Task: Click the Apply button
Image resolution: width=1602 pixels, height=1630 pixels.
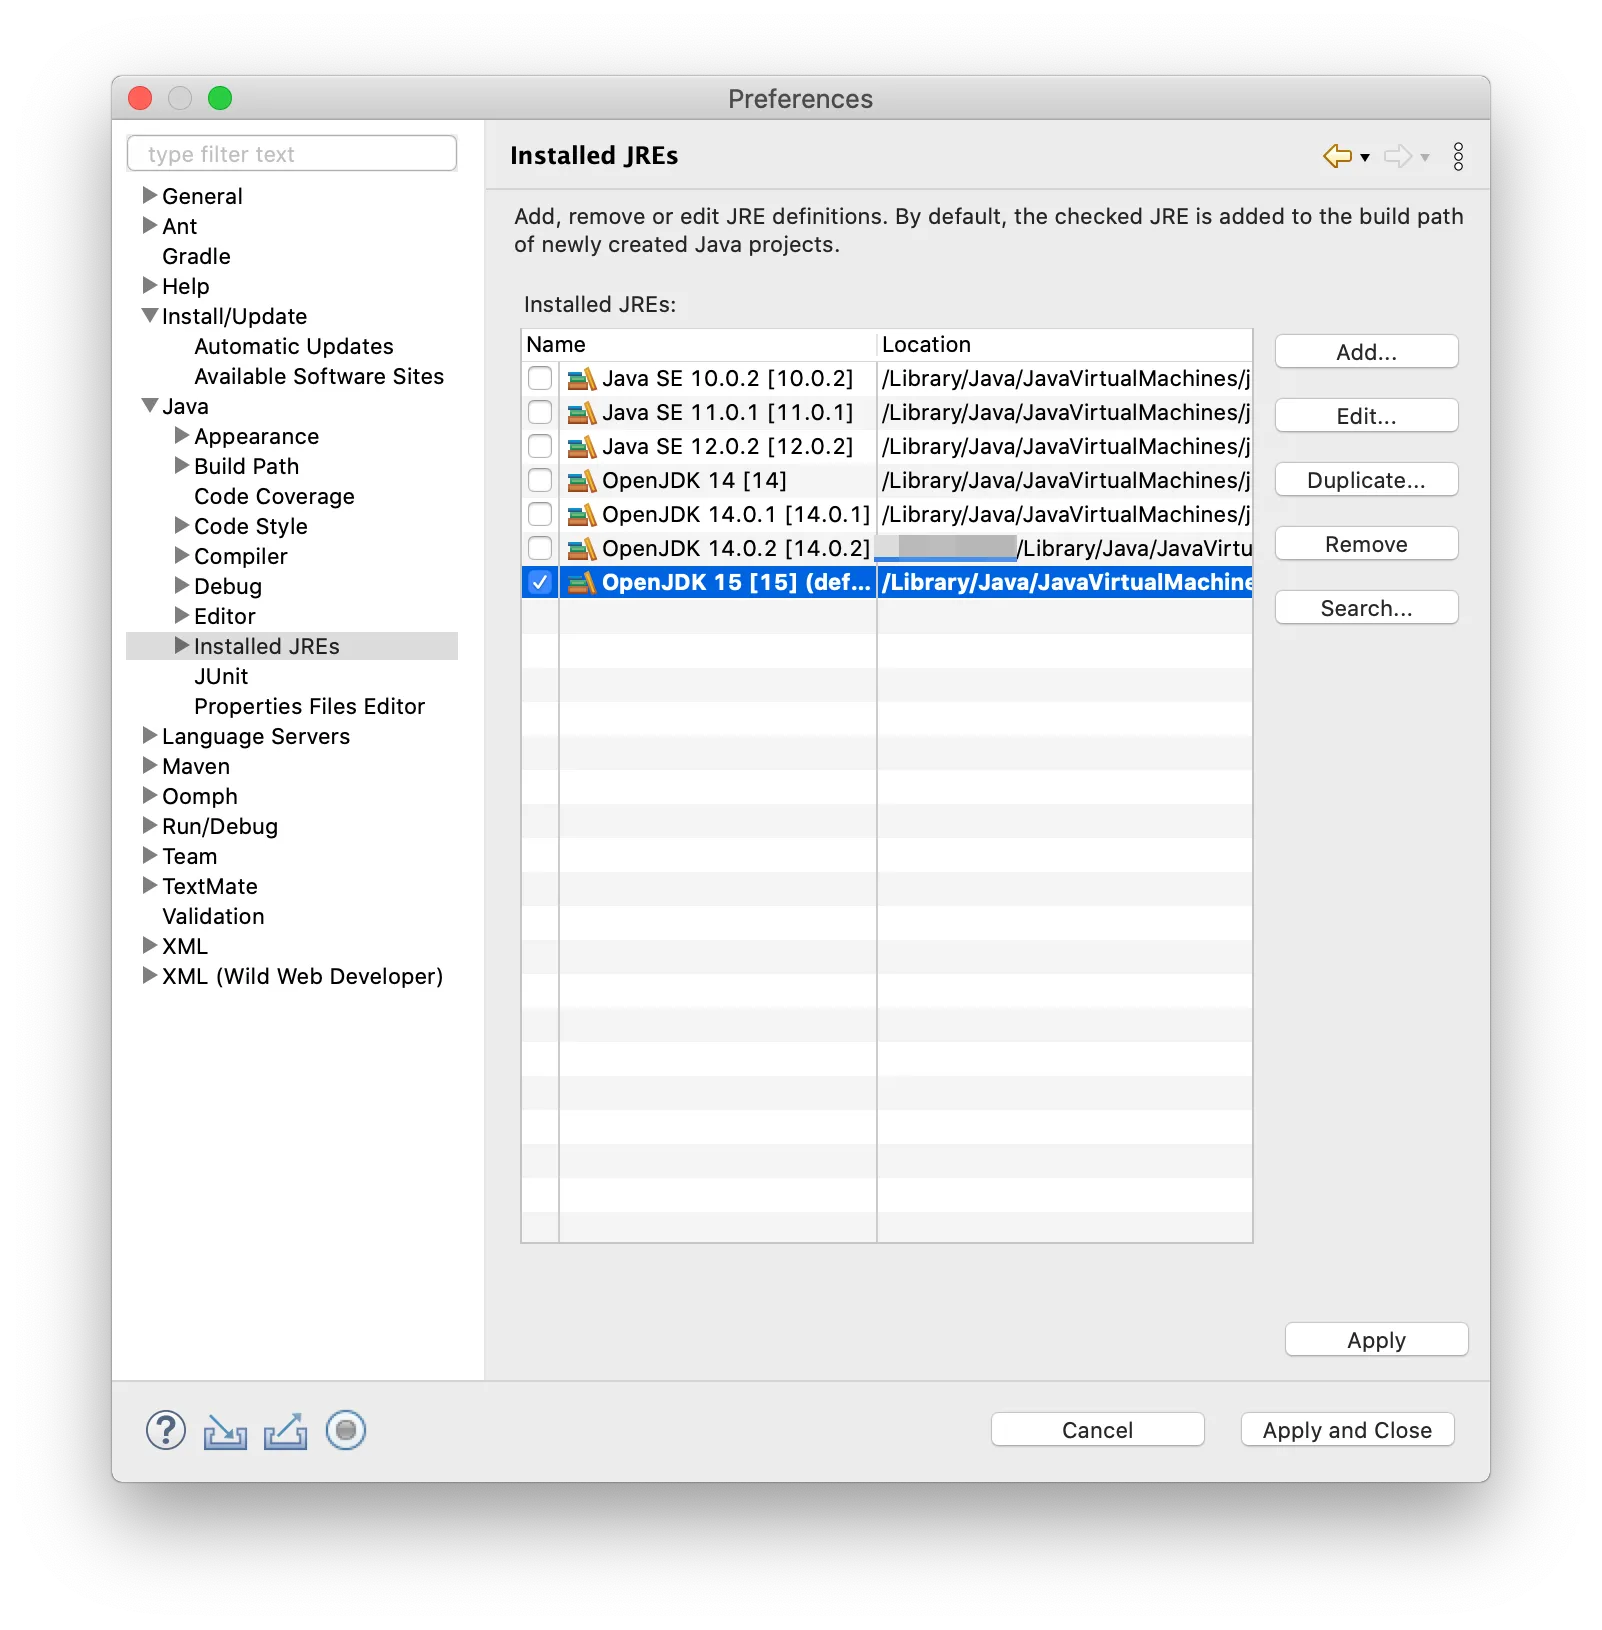Action: [x=1376, y=1340]
